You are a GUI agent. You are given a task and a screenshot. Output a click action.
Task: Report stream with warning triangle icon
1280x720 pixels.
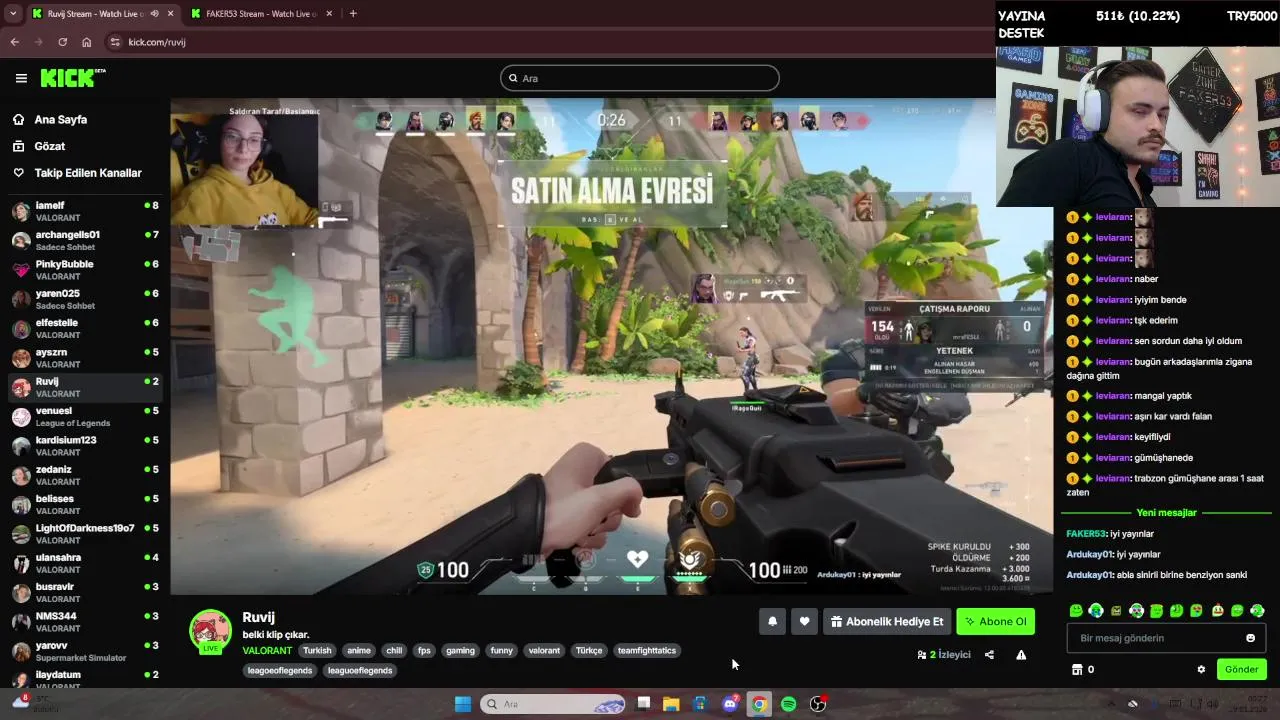1021,655
